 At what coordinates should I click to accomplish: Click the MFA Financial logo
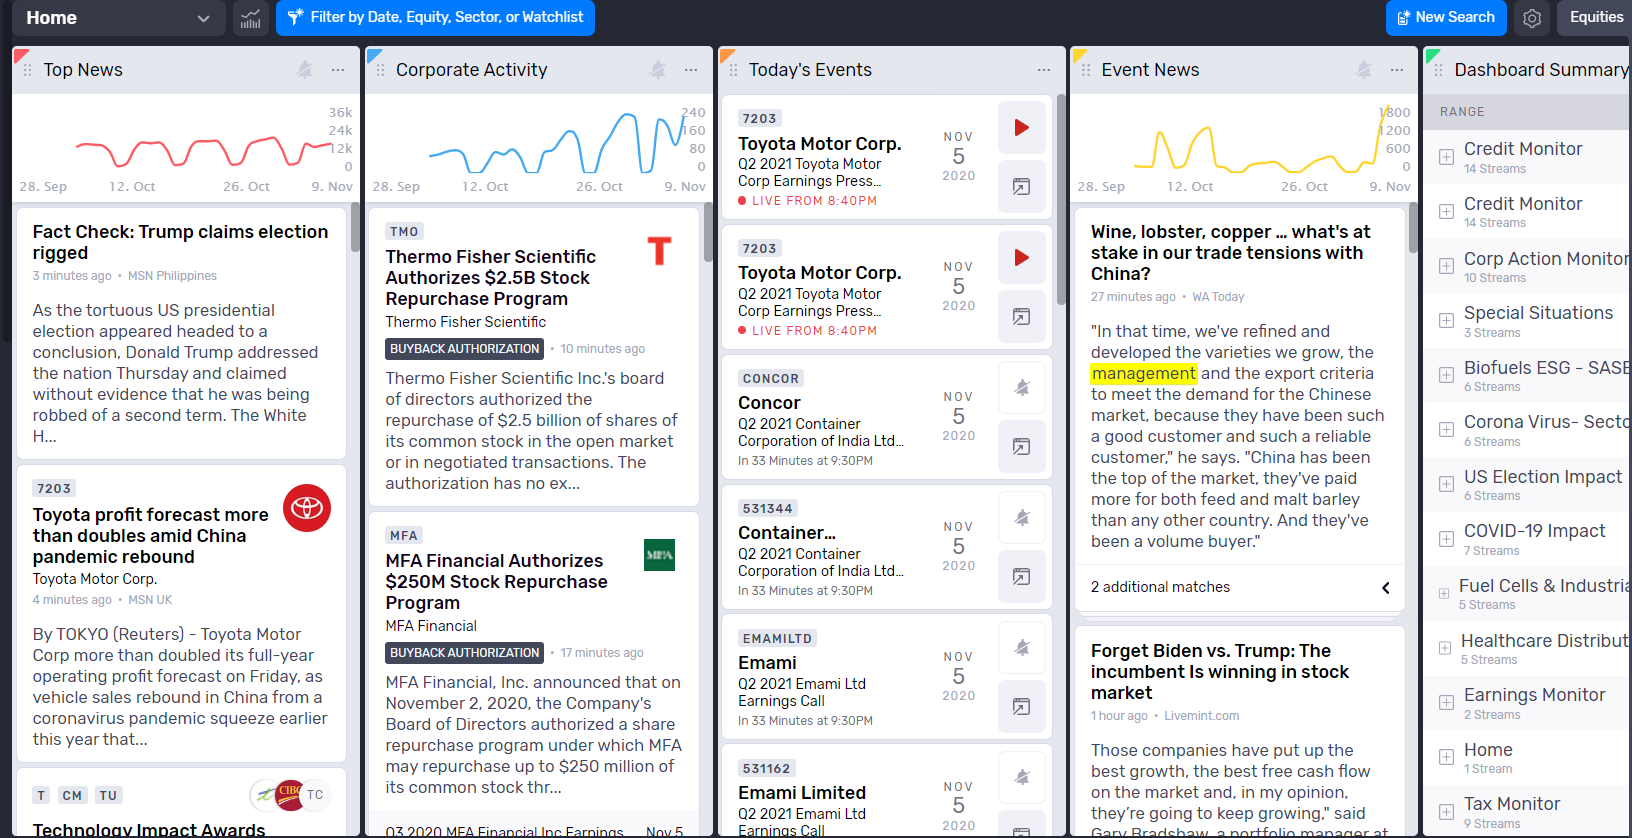[659, 555]
